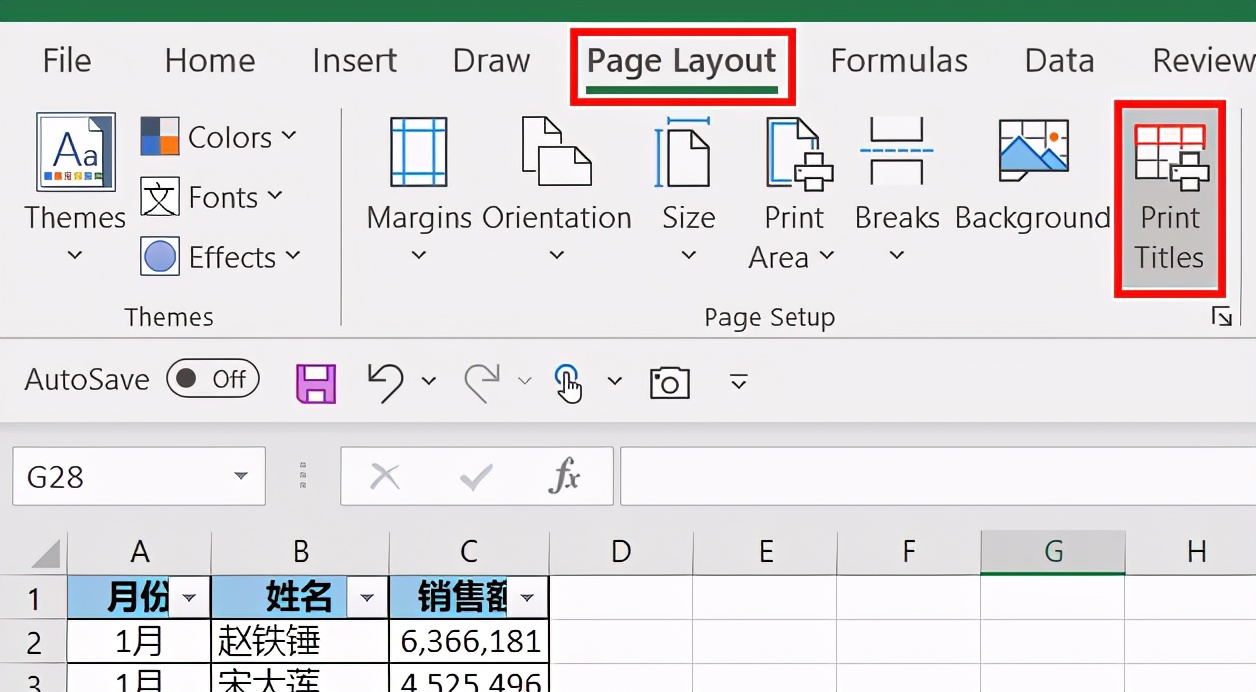1256x692 pixels.
Task: Switch to the Insert tab
Action: click(x=354, y=61)
